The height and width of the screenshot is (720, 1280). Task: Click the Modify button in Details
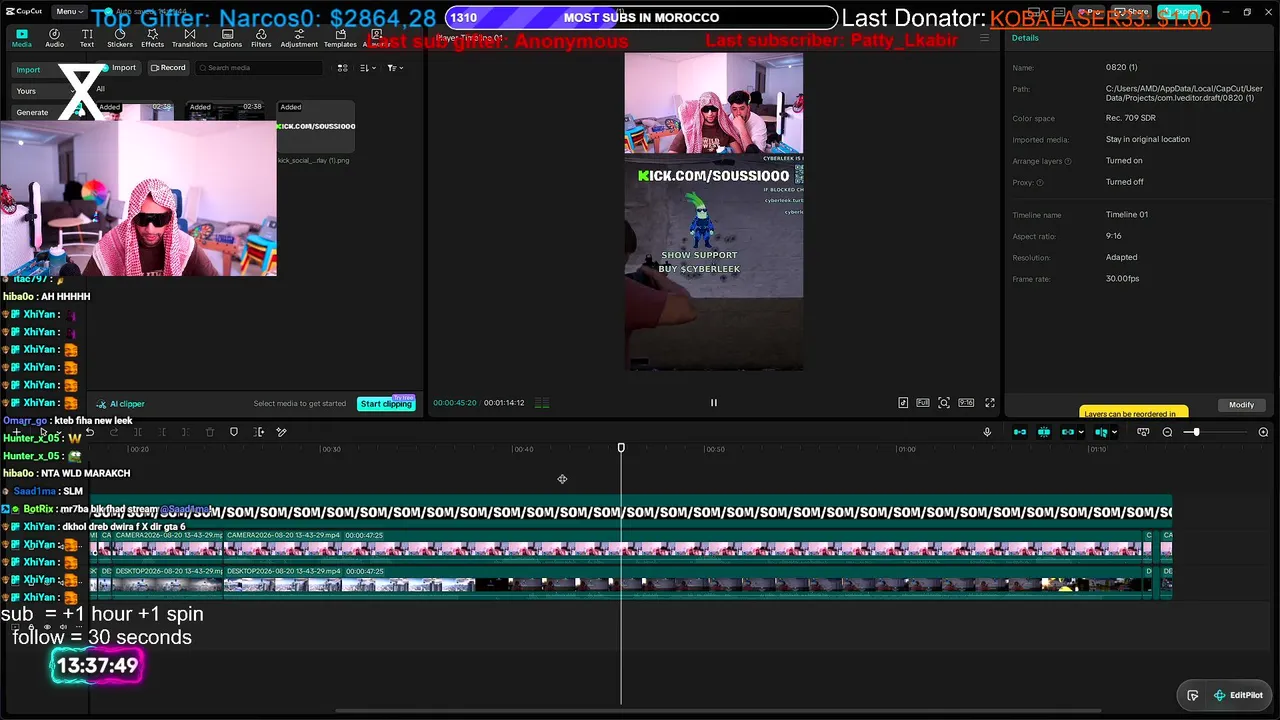click(1241, 405)
